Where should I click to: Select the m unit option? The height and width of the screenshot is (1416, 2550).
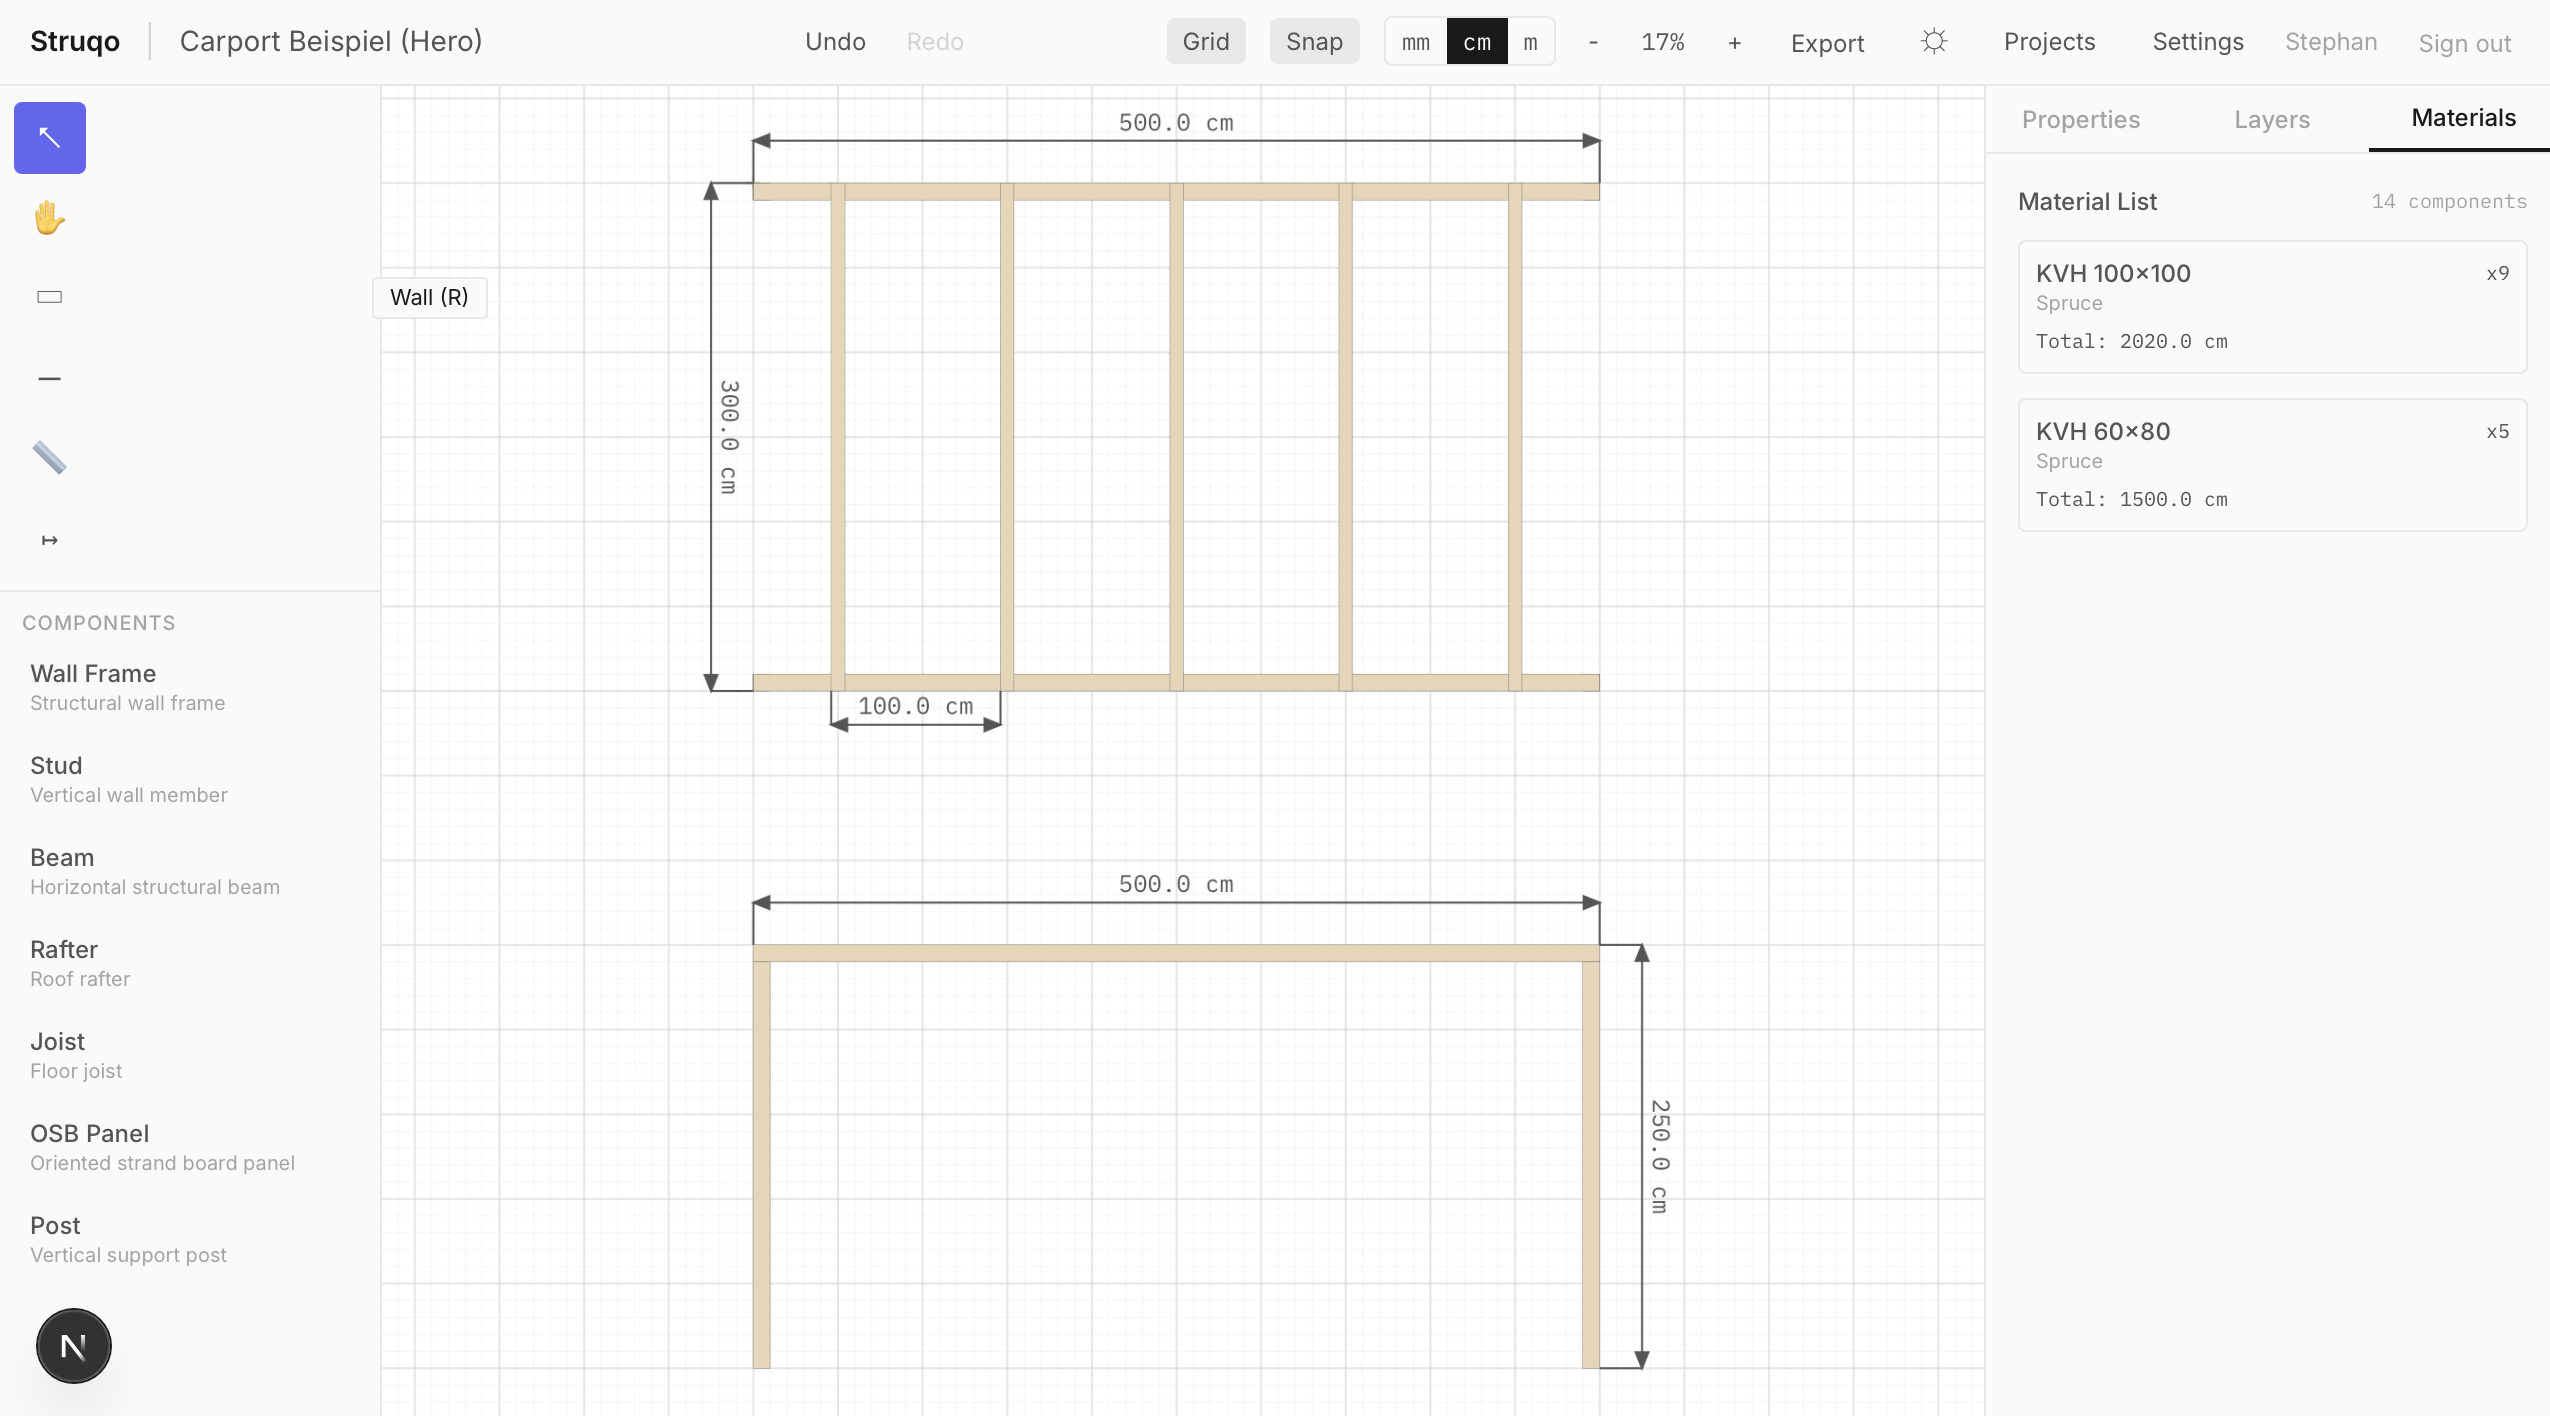pyautogui.click(x=1529, y=41)
